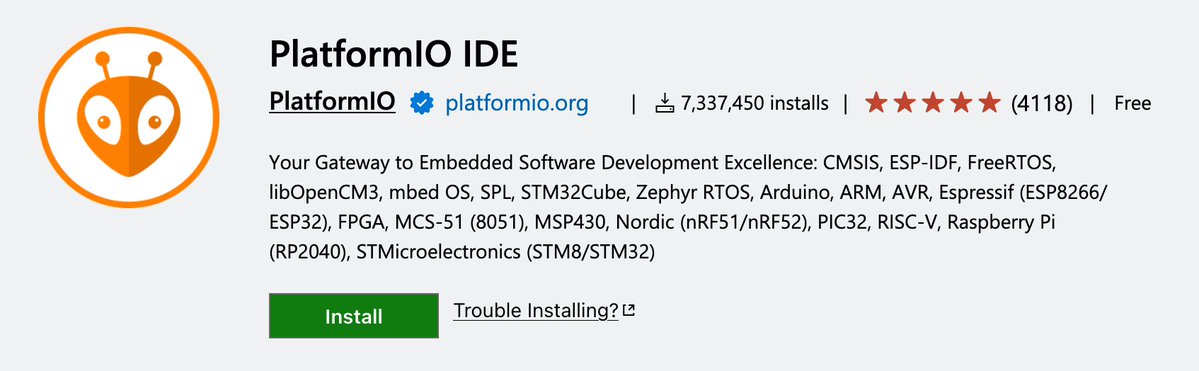Click the Free price label
The image size is (1199, 371).
[x=1132, y=103]
